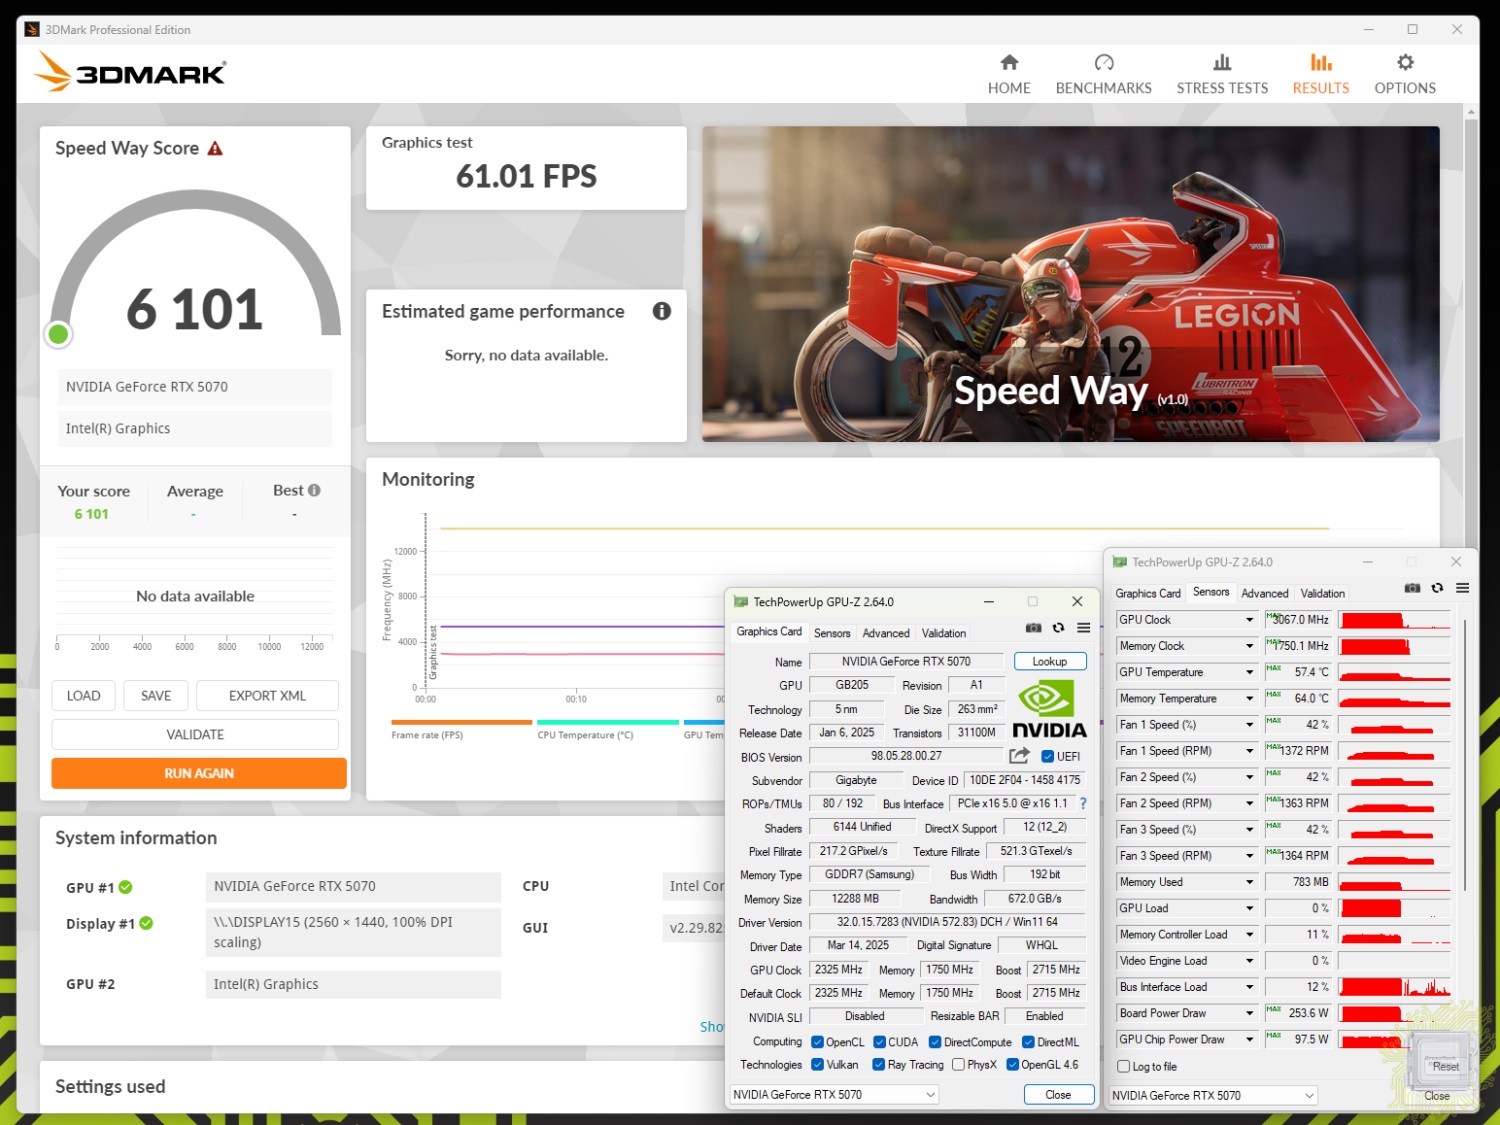The height and width of the screenshot is (1125, 1500).
Task: Switch to Sensors tab in front GPU-Z window
Action: pyautogui.click(x=832, y=633)
